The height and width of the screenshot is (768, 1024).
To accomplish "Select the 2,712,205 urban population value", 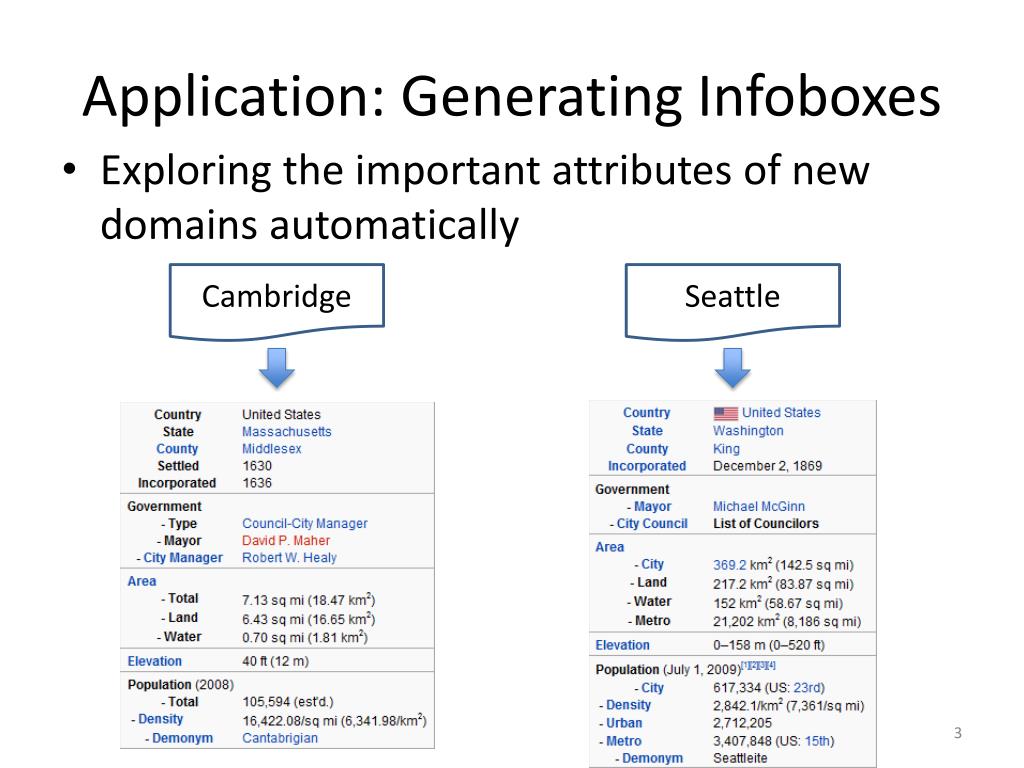I will click(743, 723).
